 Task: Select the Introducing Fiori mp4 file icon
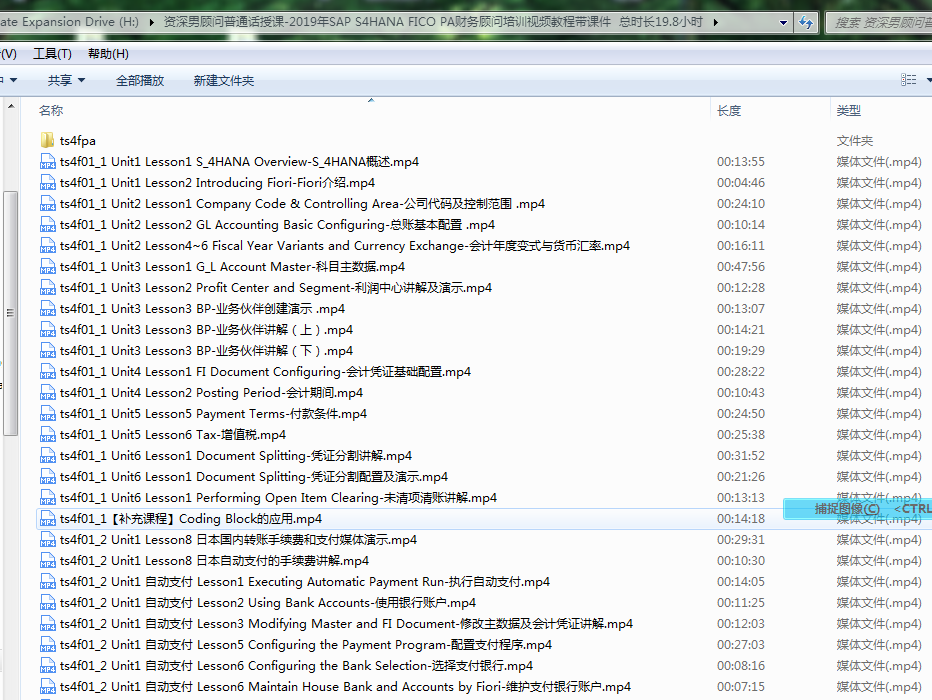[47, 183]
